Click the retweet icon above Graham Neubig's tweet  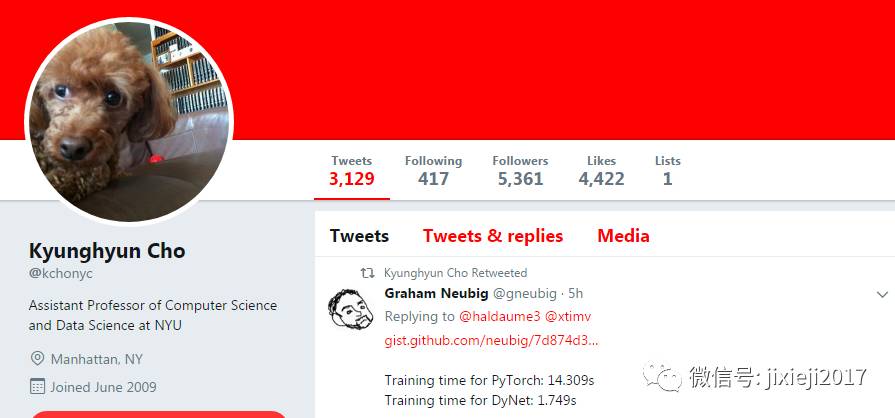tap(368, 273)
